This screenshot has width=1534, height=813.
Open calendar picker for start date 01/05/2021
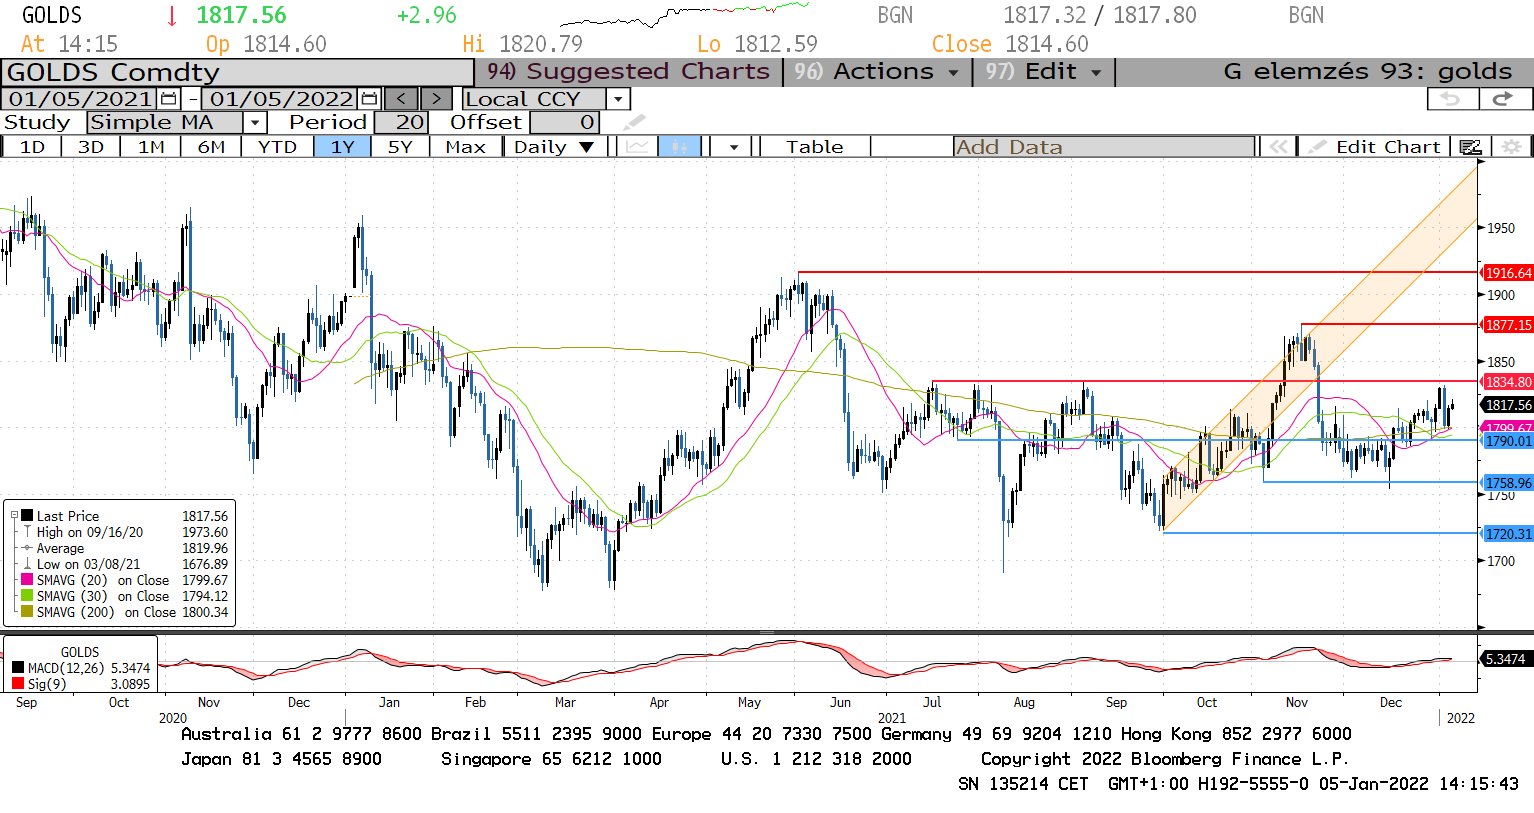pyautogui.click(x=168, y=99)
